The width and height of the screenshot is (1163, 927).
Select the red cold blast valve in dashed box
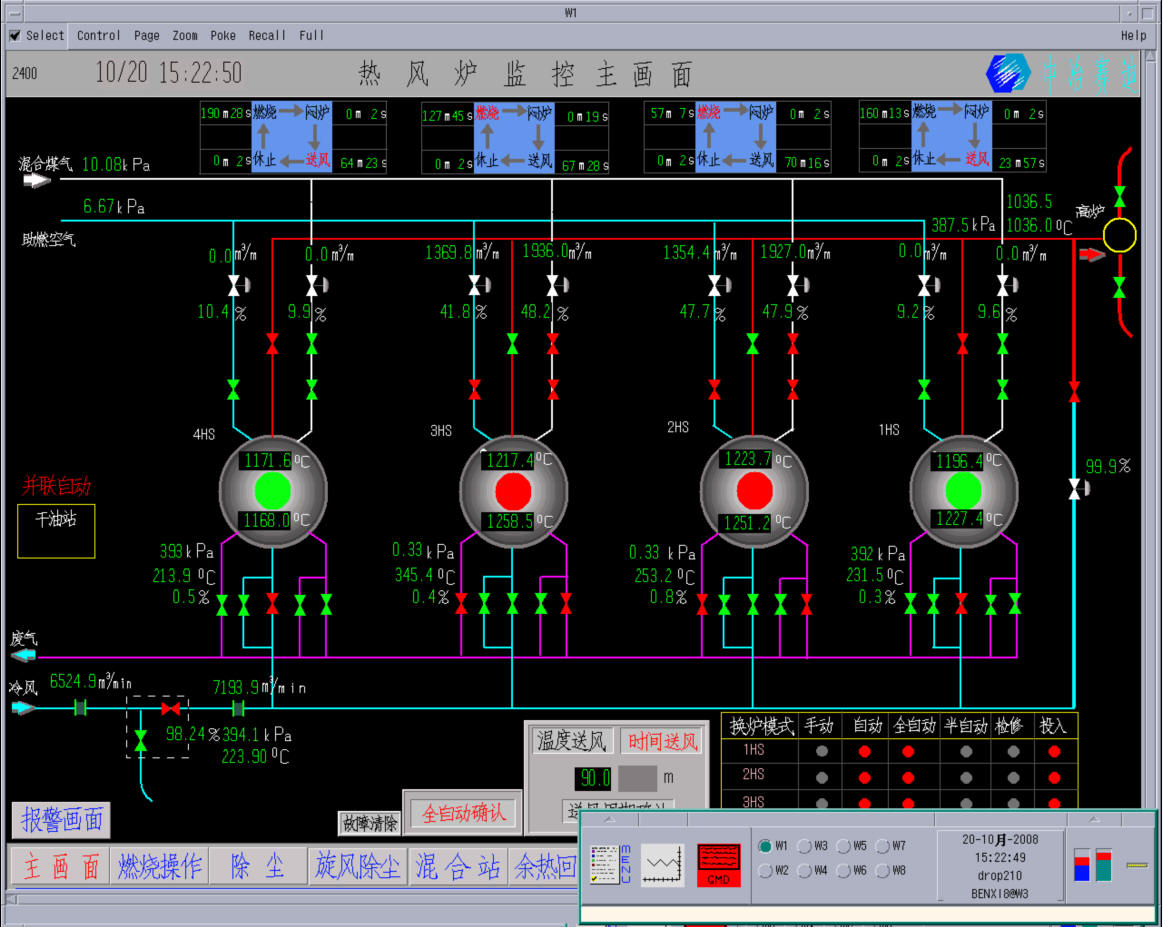point(171,708)
